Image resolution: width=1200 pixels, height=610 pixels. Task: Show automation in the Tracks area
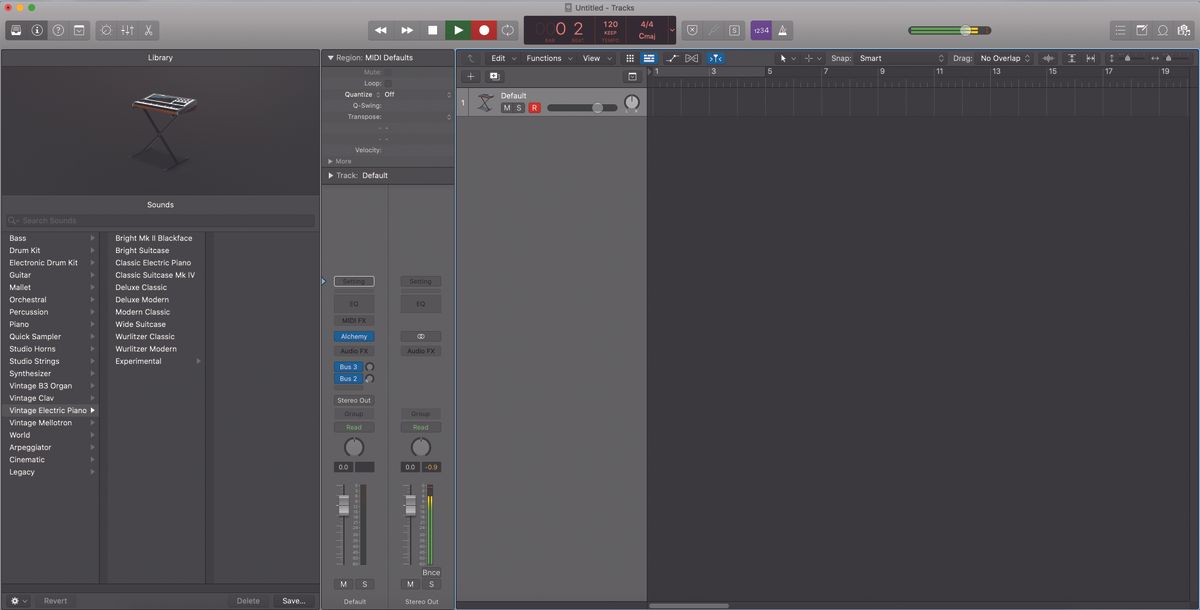(x=671, y=58)
